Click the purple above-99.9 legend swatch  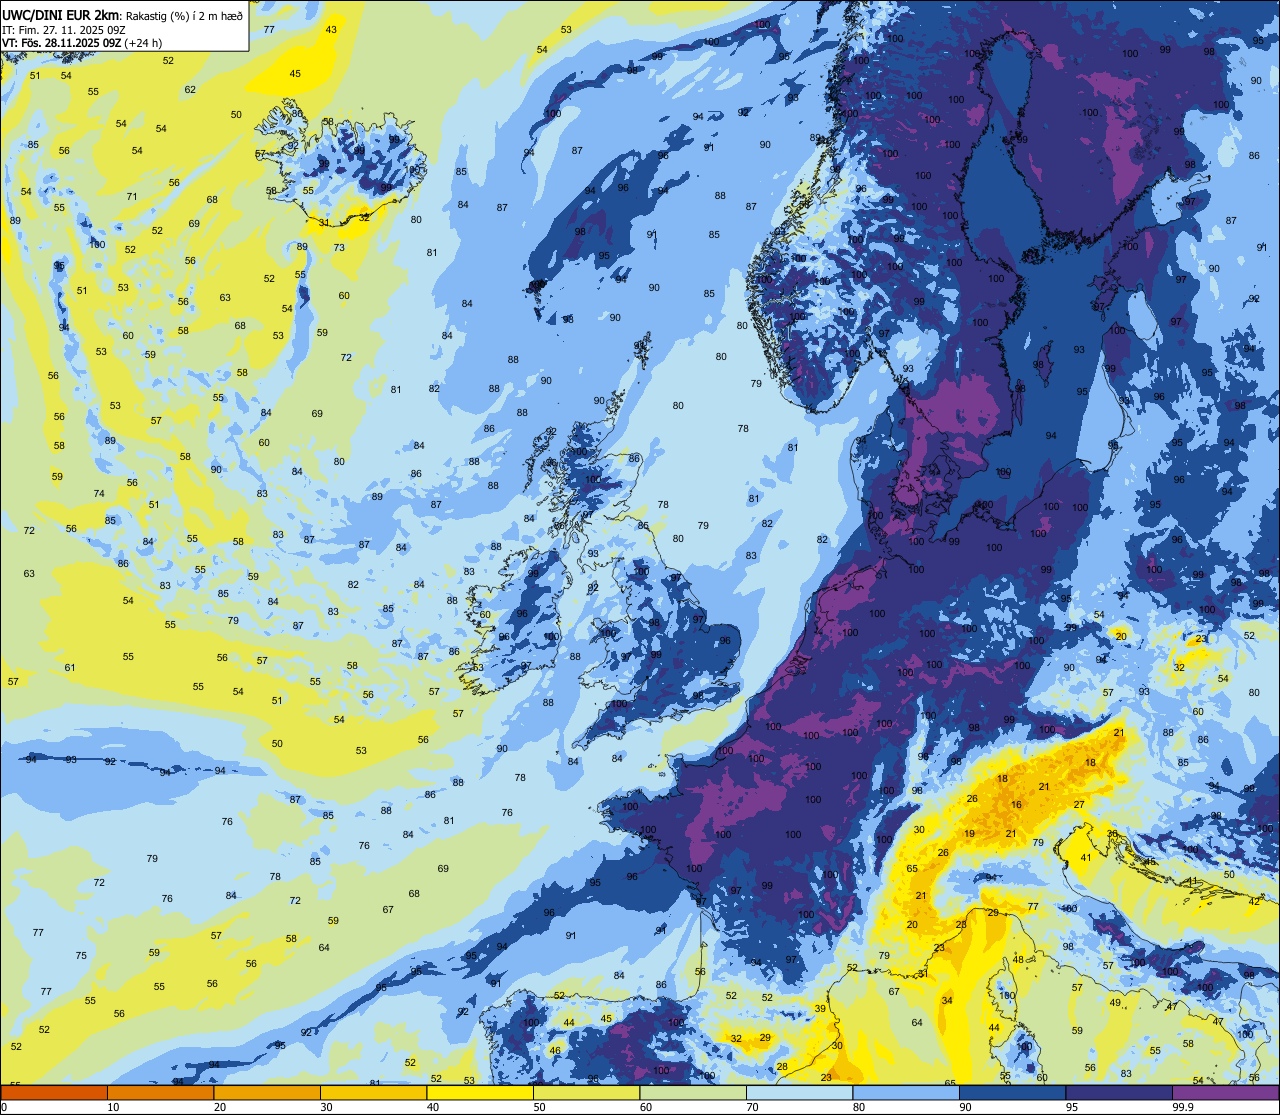point(1225,1092)
